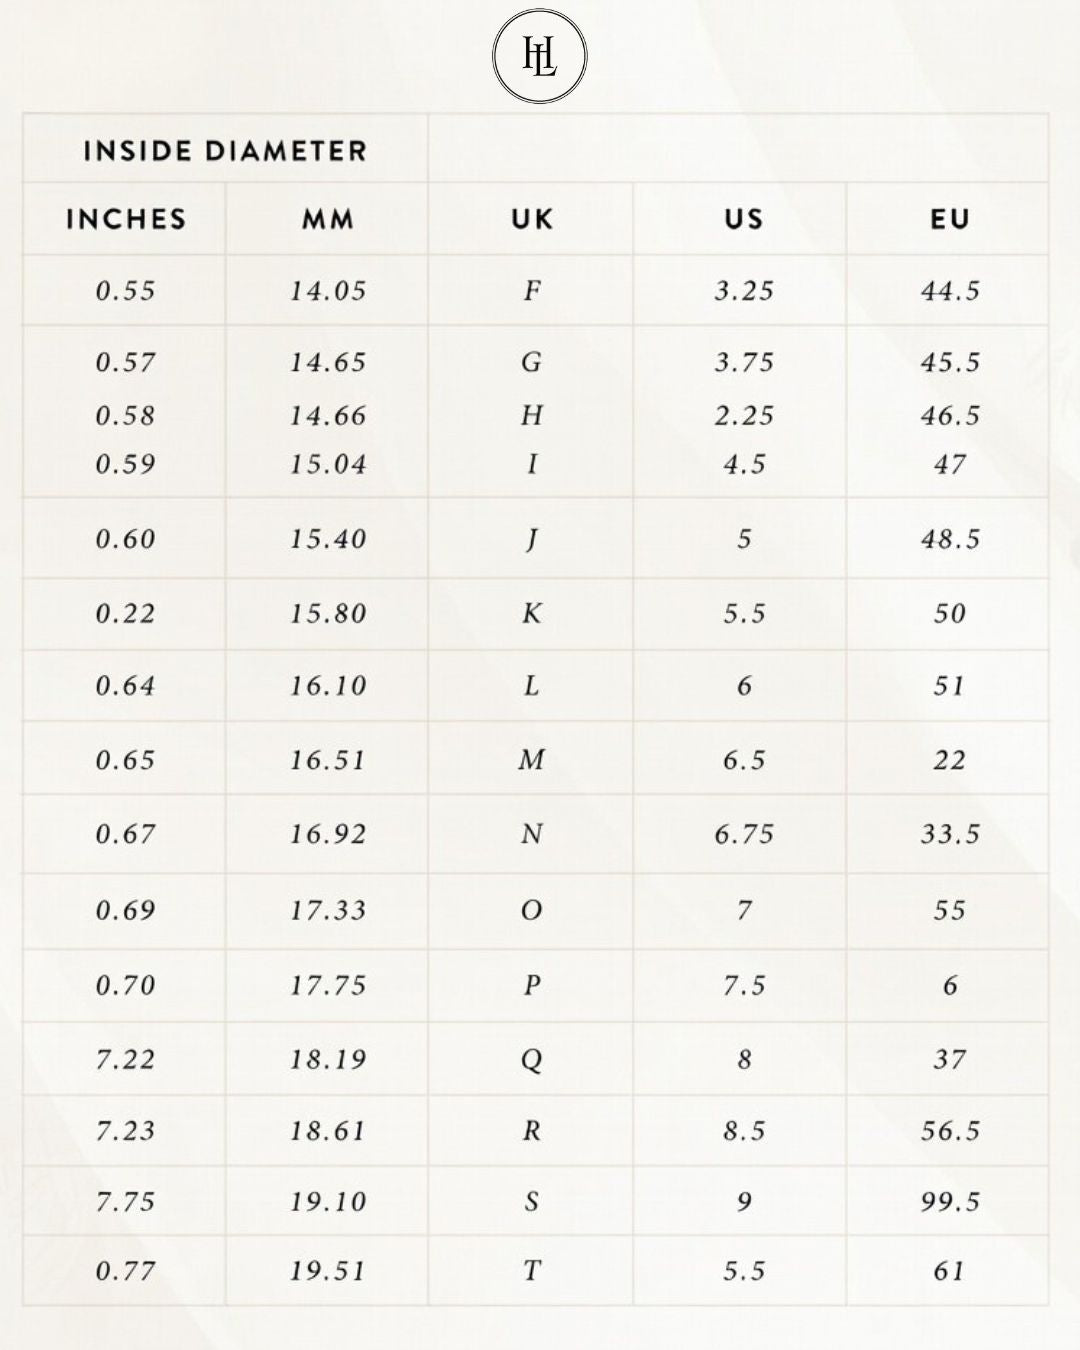Select the EU column header
1080x1350 pixels.
point(949,219)
